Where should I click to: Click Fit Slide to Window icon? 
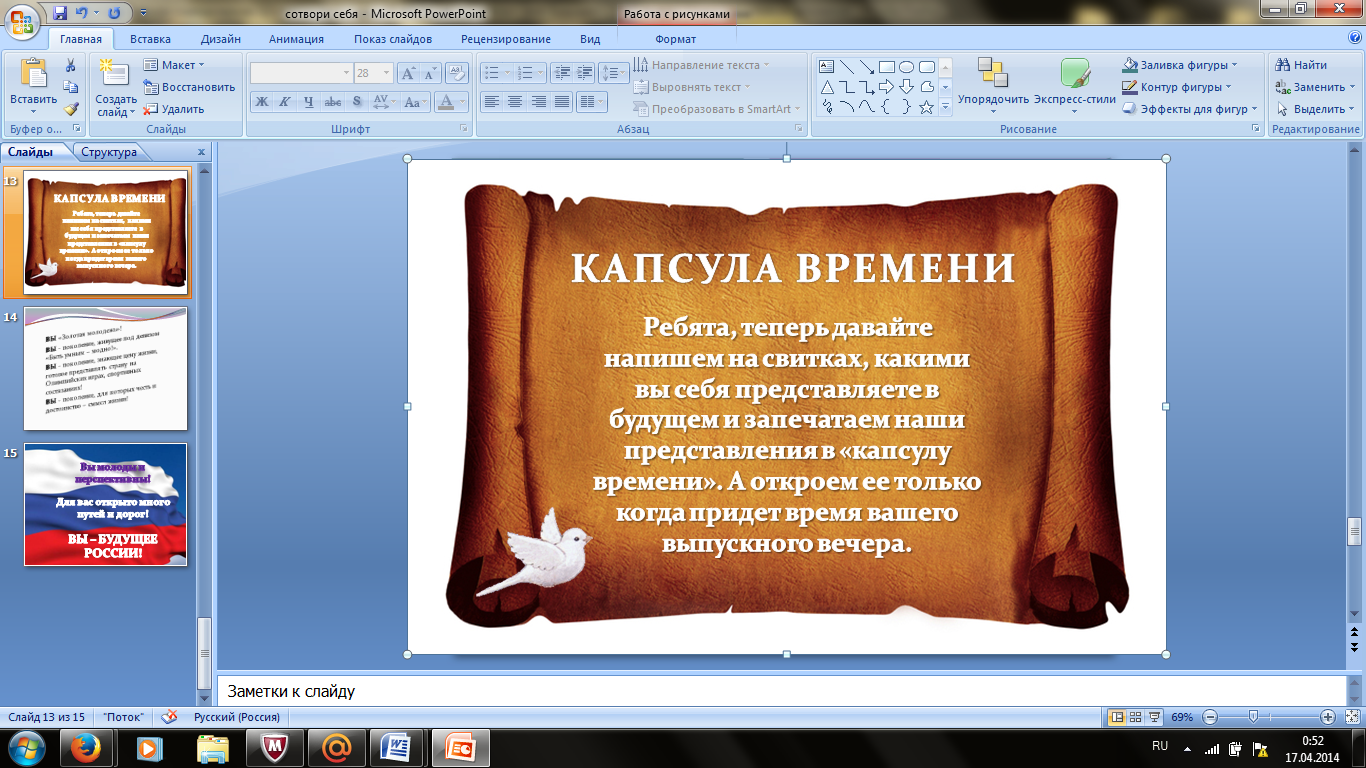pyautogui.click(x=1351, y=717)
